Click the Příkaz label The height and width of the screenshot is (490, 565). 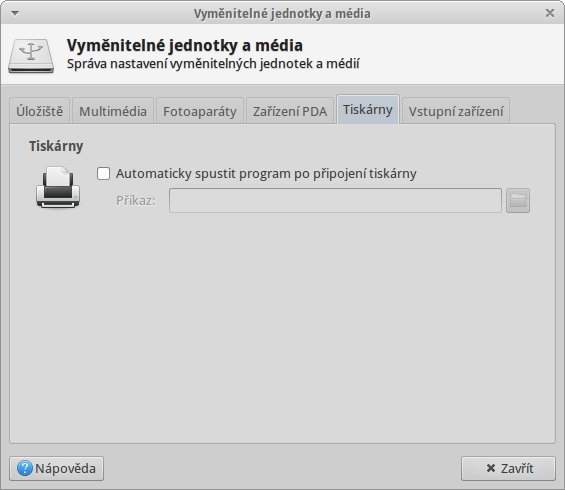pos(136,200)
